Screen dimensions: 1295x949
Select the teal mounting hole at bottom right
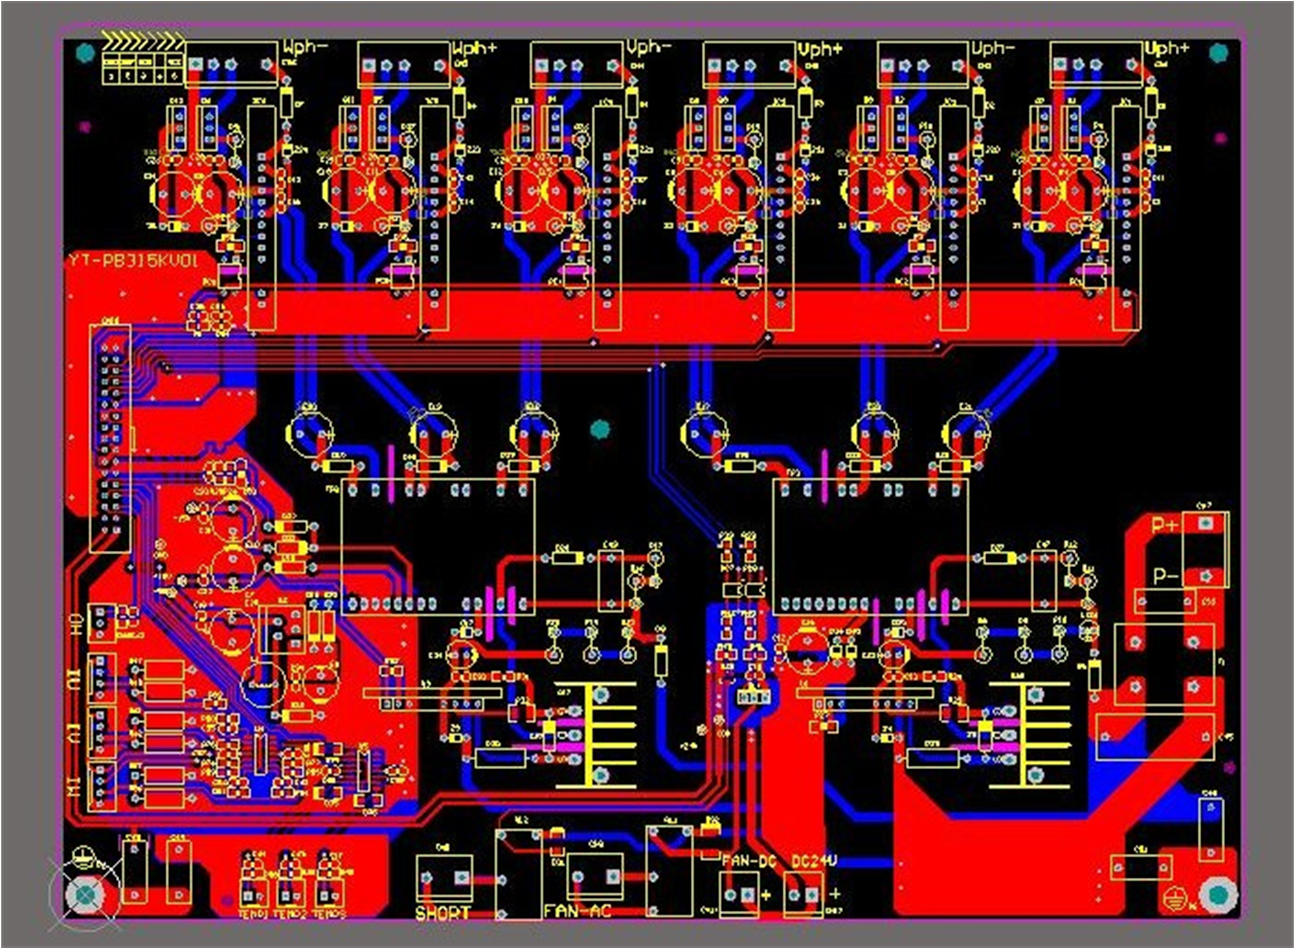pyautogui.click(x=1219, y=895)
